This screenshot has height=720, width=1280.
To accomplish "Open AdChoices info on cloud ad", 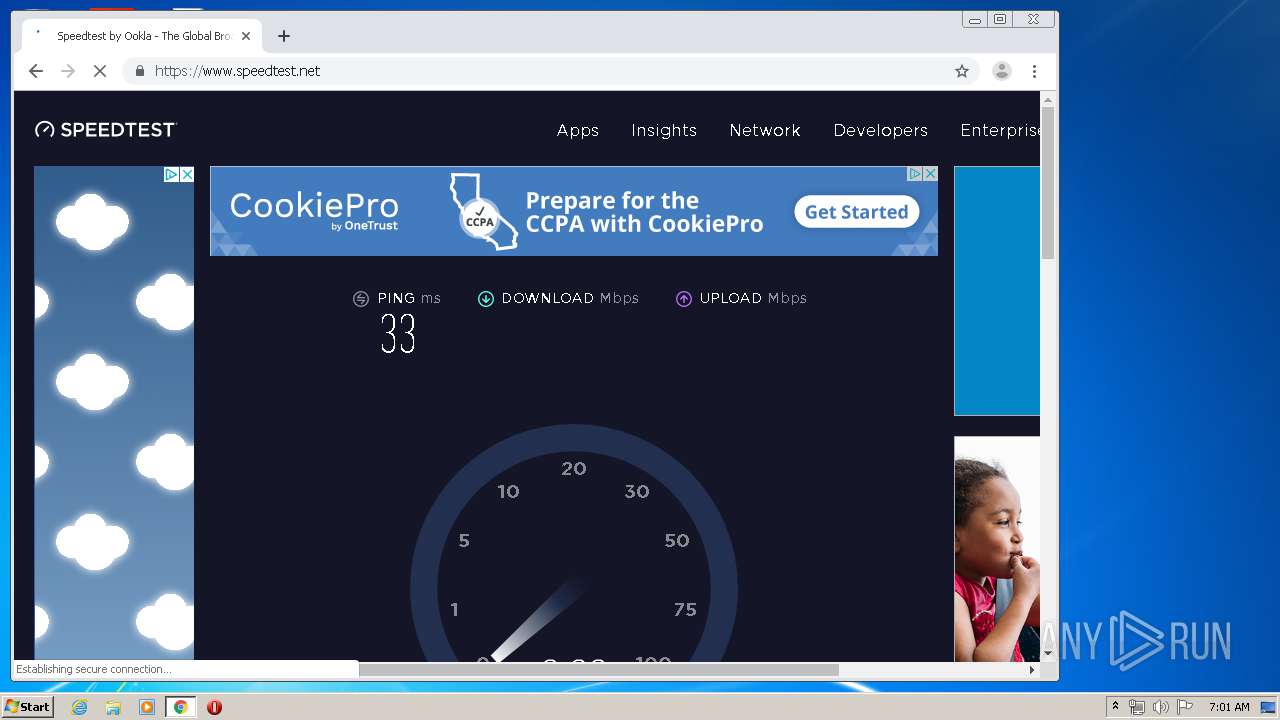I will click(x=171, y=174).
